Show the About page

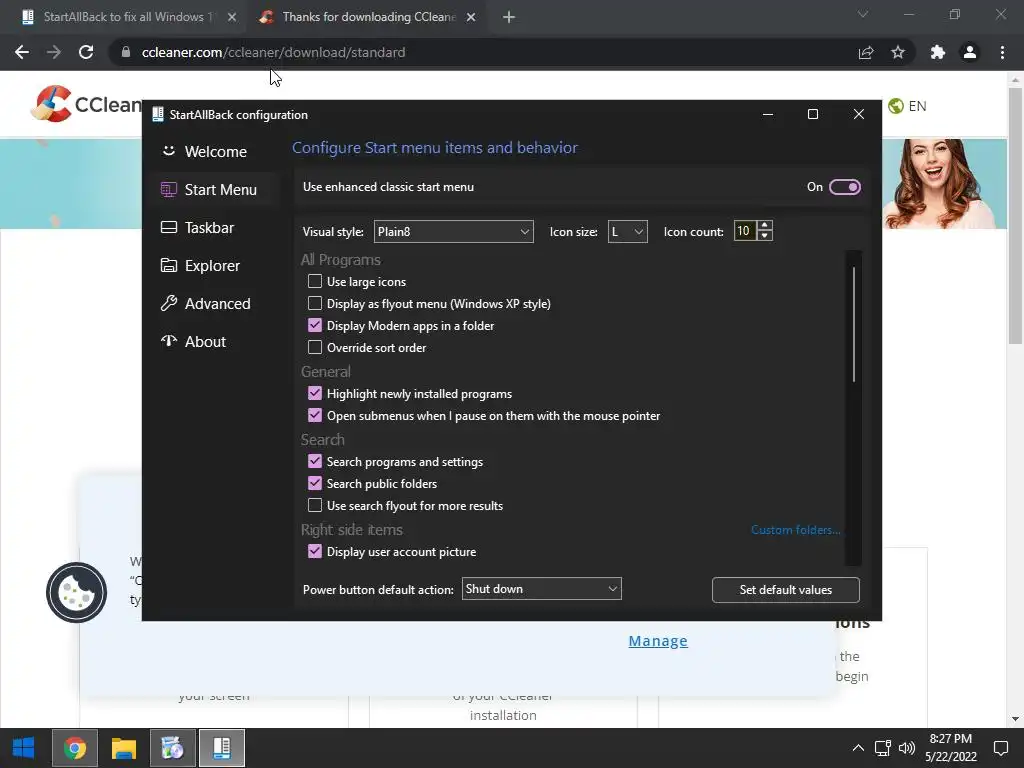tap(205, 342)
